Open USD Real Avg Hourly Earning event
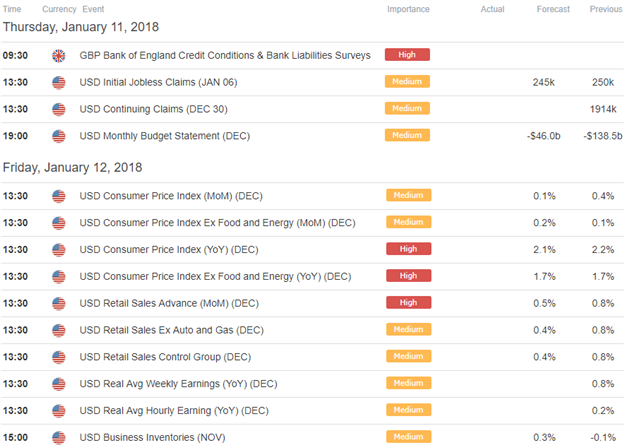Viewport: 624px width, 447px height. [174, 411]
